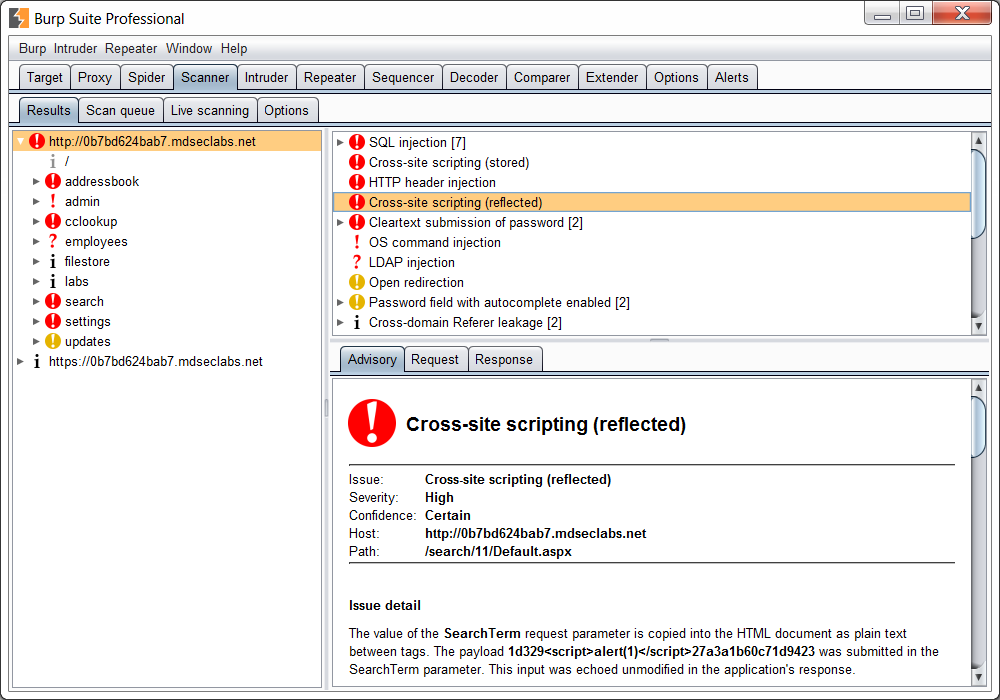Click the question-mark icon next to LDAP injection
Viewport: 1000px width, 700px height.
click(357, 262)
